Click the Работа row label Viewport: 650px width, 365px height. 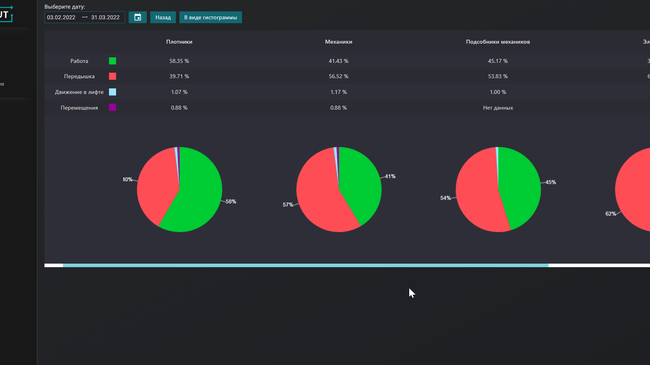pos(79,61)
